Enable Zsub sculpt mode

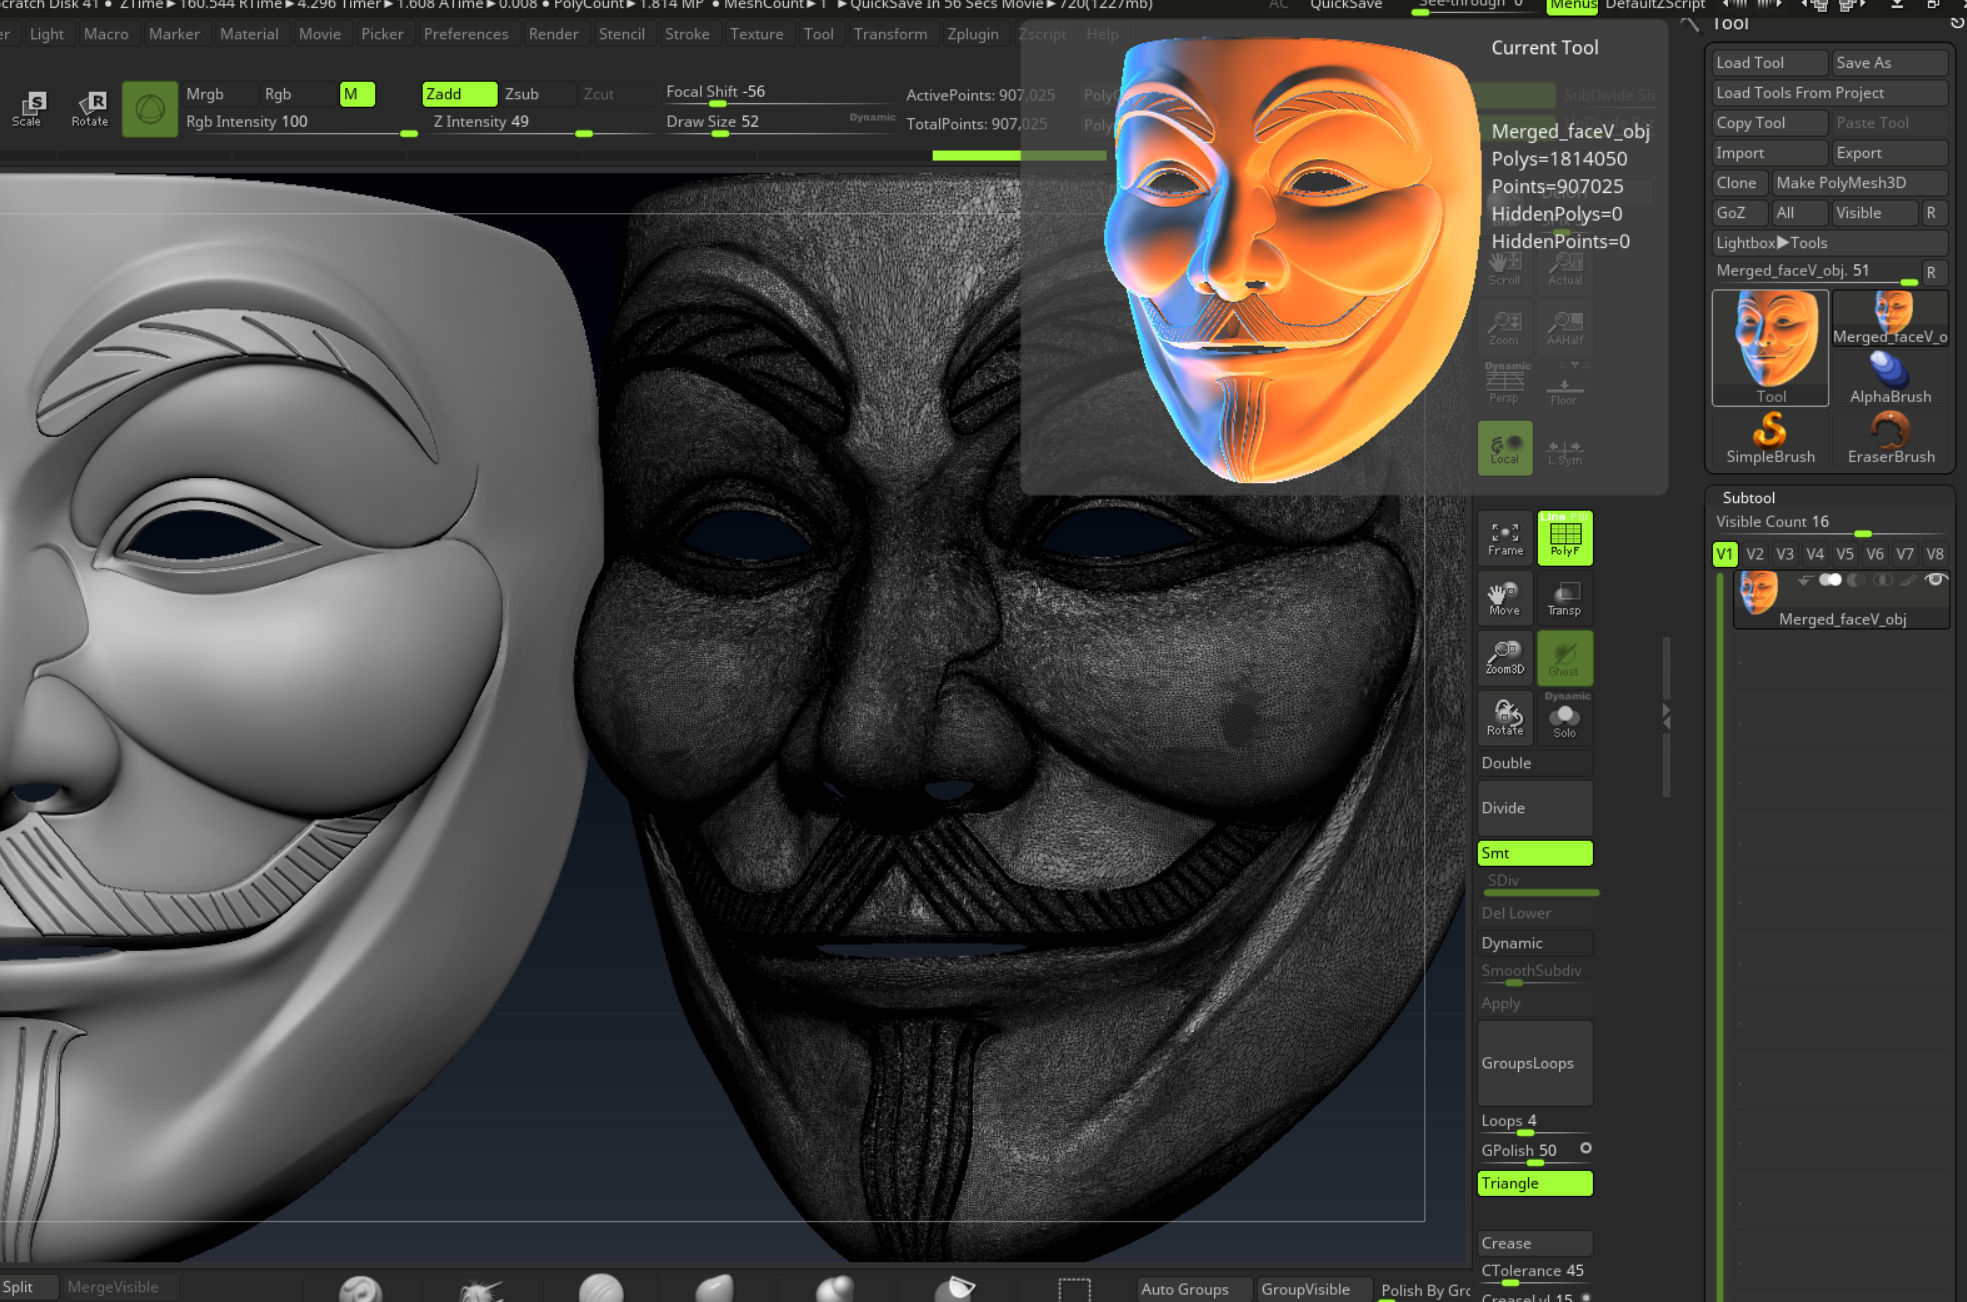pyautogui.click(x=538, y=94)
